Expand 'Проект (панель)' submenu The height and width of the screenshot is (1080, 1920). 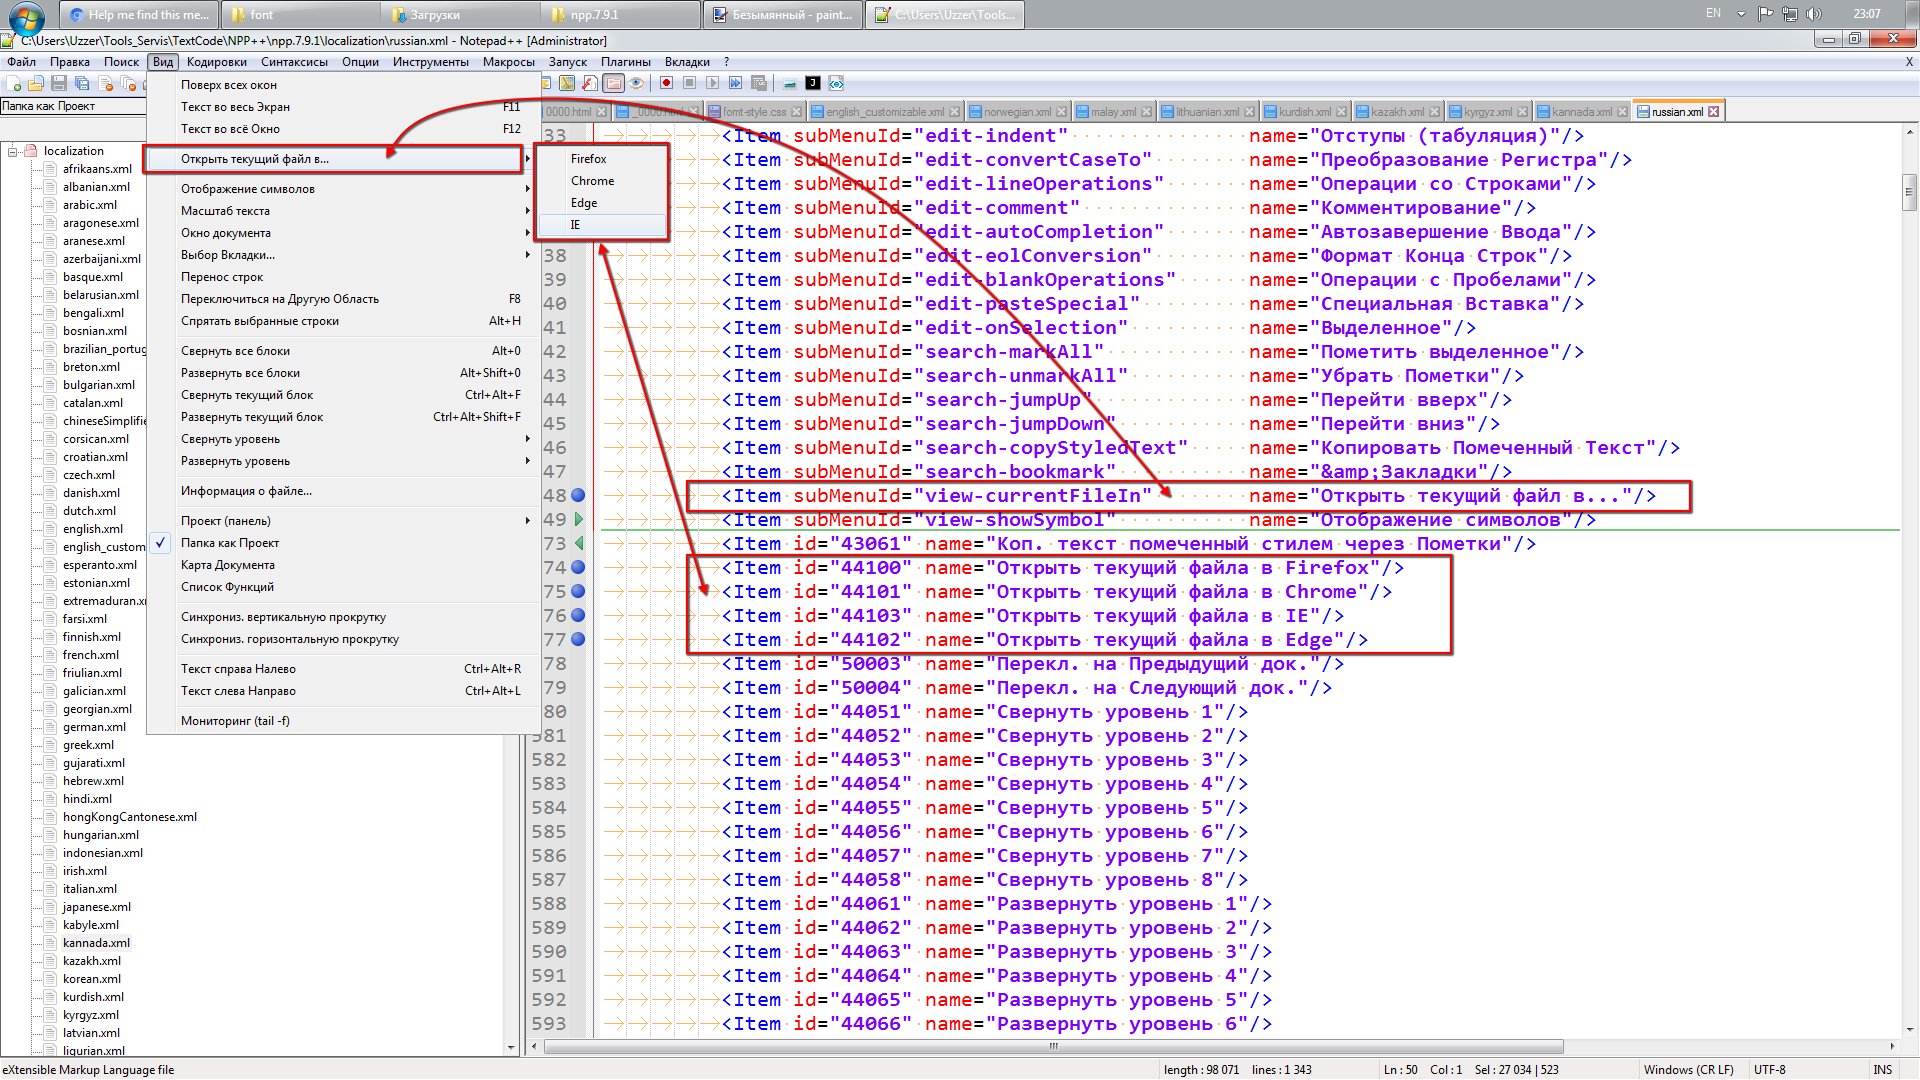click(x=343, y=521)
